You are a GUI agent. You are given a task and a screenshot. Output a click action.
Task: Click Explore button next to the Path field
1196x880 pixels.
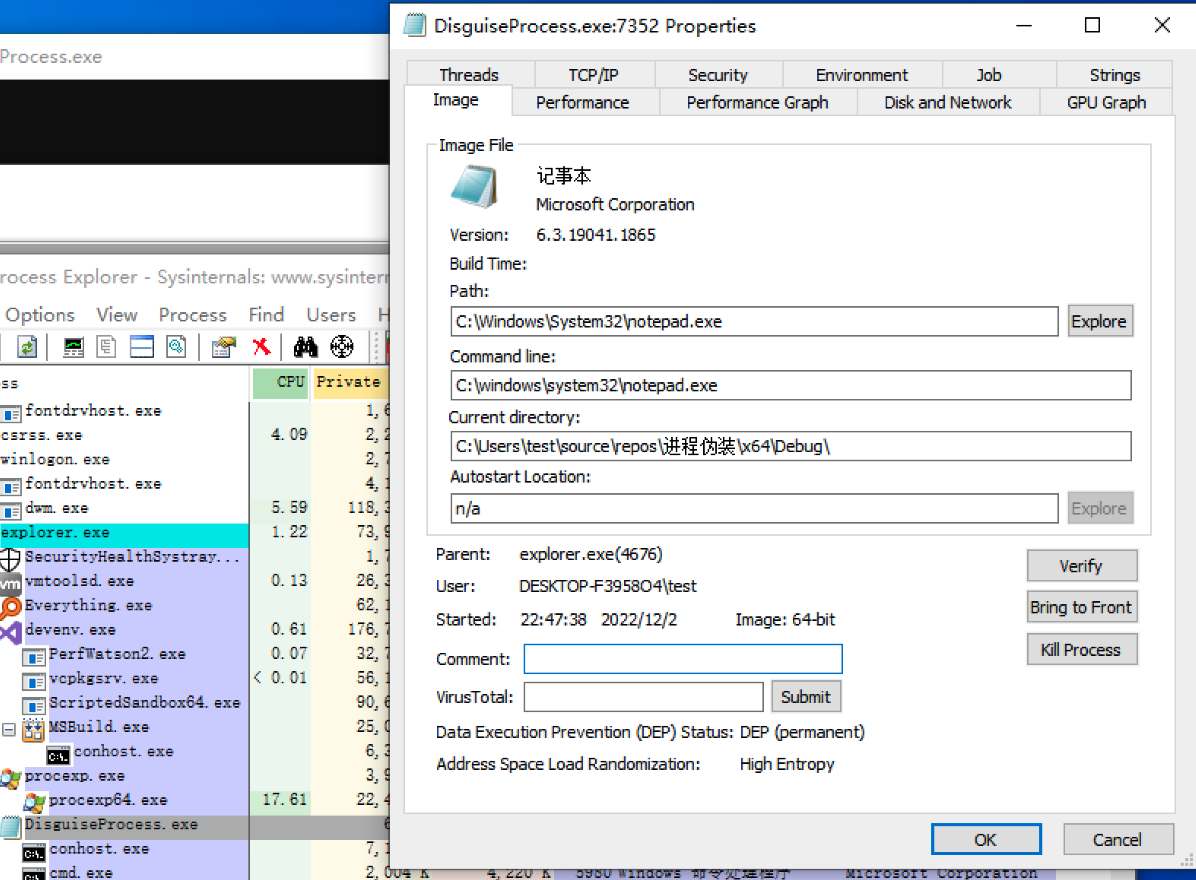[x=1099, y=321]
